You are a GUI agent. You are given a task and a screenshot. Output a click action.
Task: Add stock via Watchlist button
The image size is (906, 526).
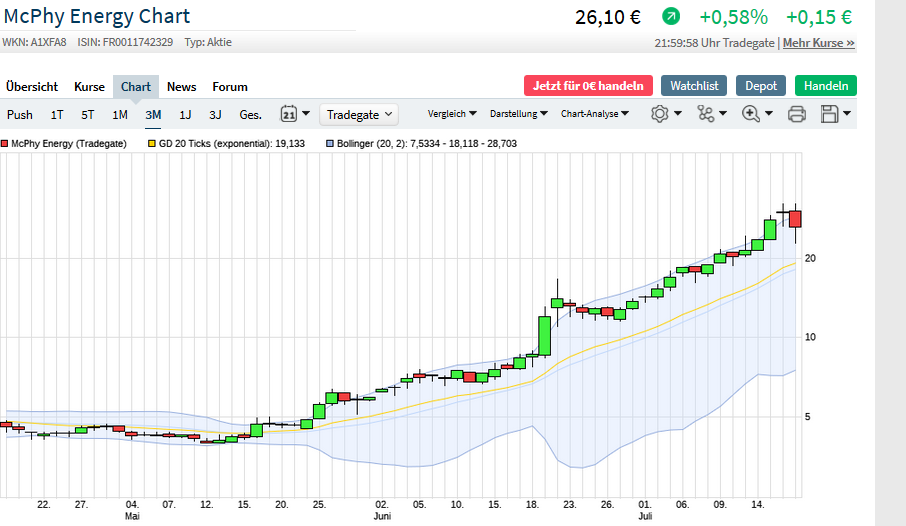694,86
